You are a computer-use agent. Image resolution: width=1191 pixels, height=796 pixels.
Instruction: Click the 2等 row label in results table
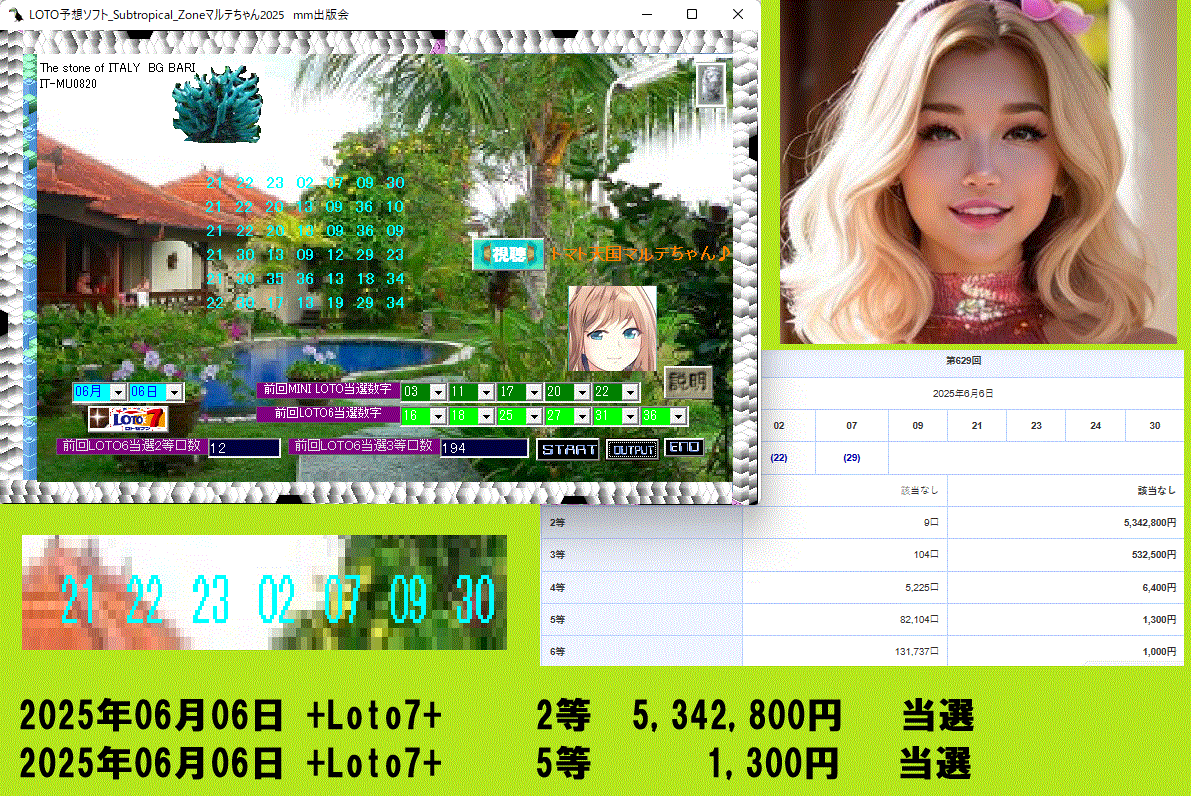pyautogui.click(x=558, y=523)
